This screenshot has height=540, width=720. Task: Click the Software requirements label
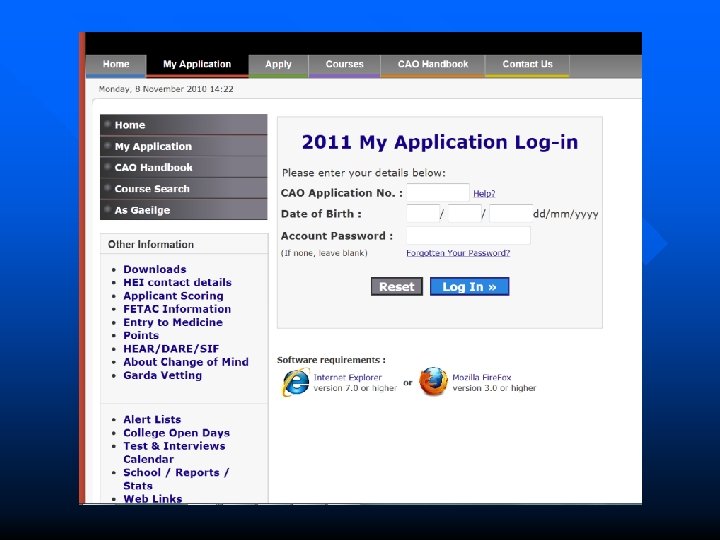(x=331, y=360)
